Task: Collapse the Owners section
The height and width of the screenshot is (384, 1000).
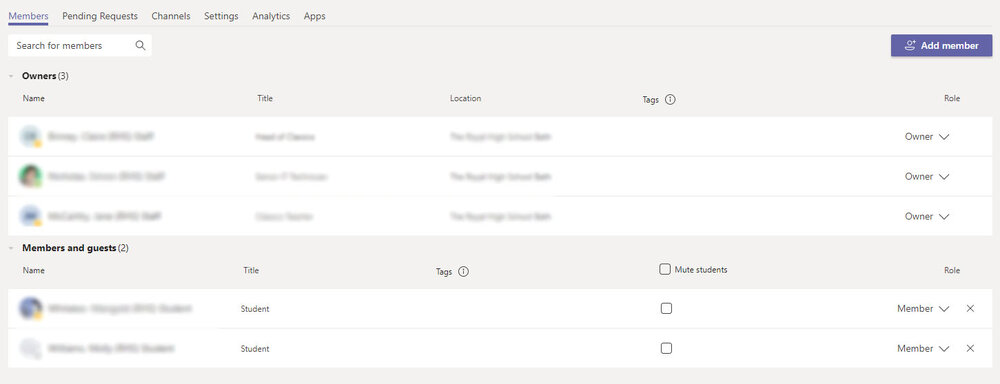Action: tap(11, 76)
